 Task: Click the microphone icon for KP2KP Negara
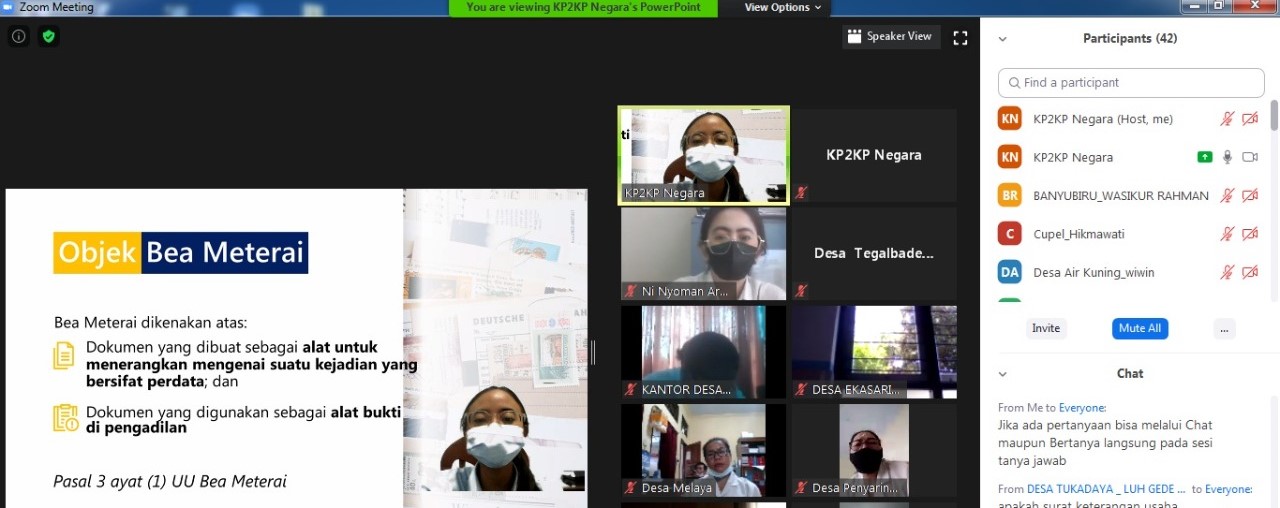click(x=1227, y=157)
